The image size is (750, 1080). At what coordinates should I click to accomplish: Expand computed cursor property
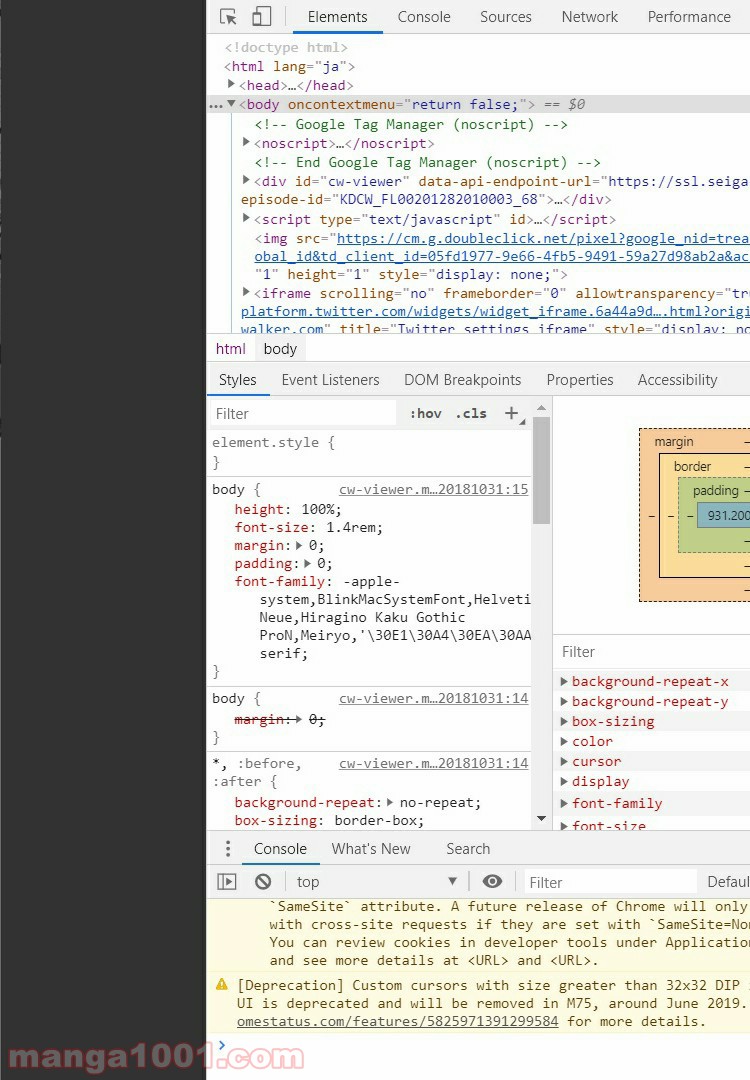click(x=564, y=761)
